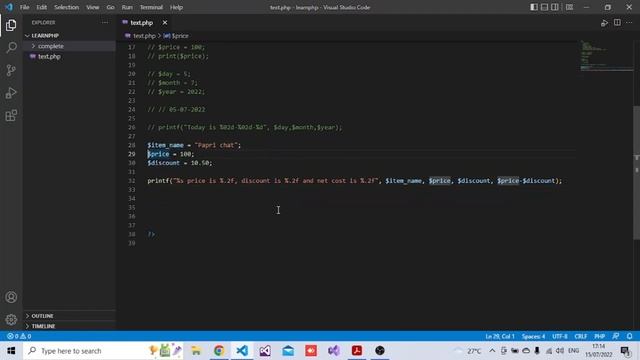Click the code minimap
Image resolution: width=640 pixels, height=360 pixels.
point(606,56)
